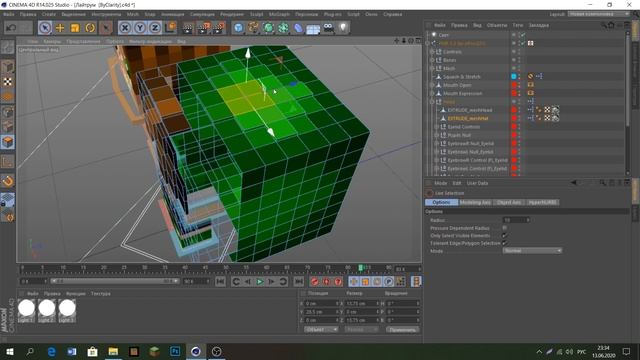Switch to the Modeling Axis tab

click(x=476, y=202)
